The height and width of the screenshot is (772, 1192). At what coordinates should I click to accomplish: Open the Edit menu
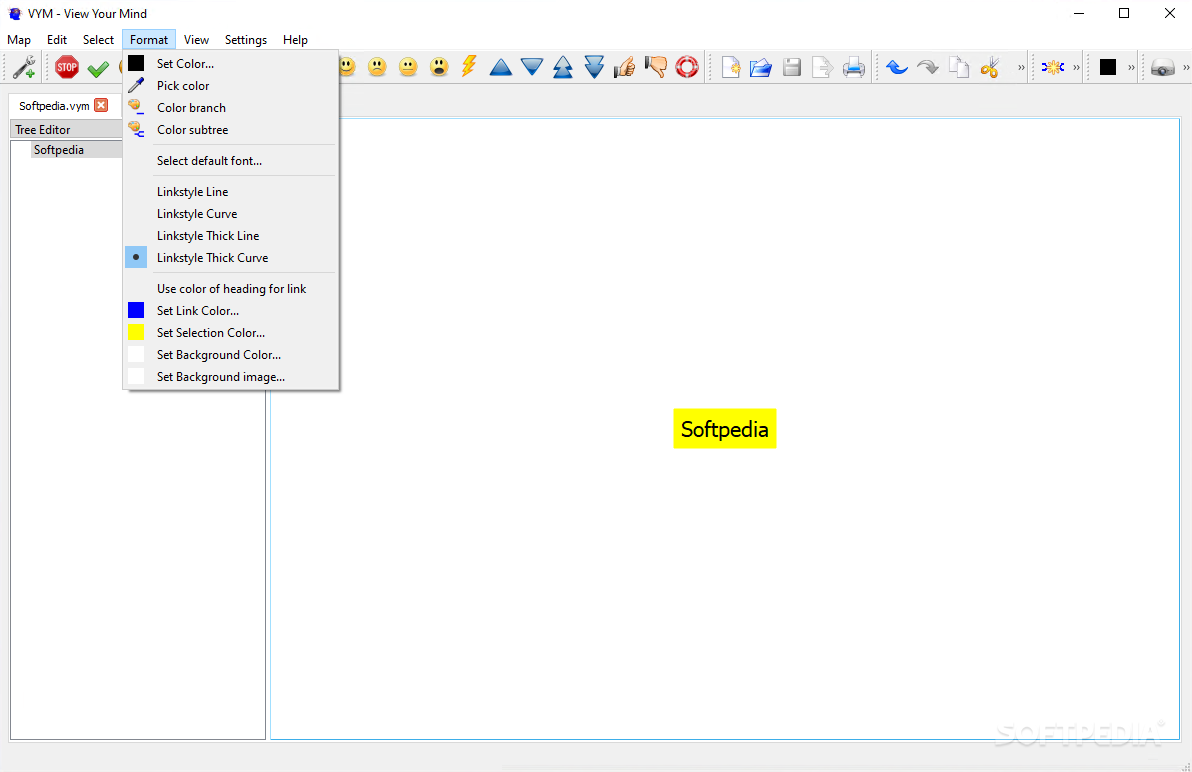57,40
